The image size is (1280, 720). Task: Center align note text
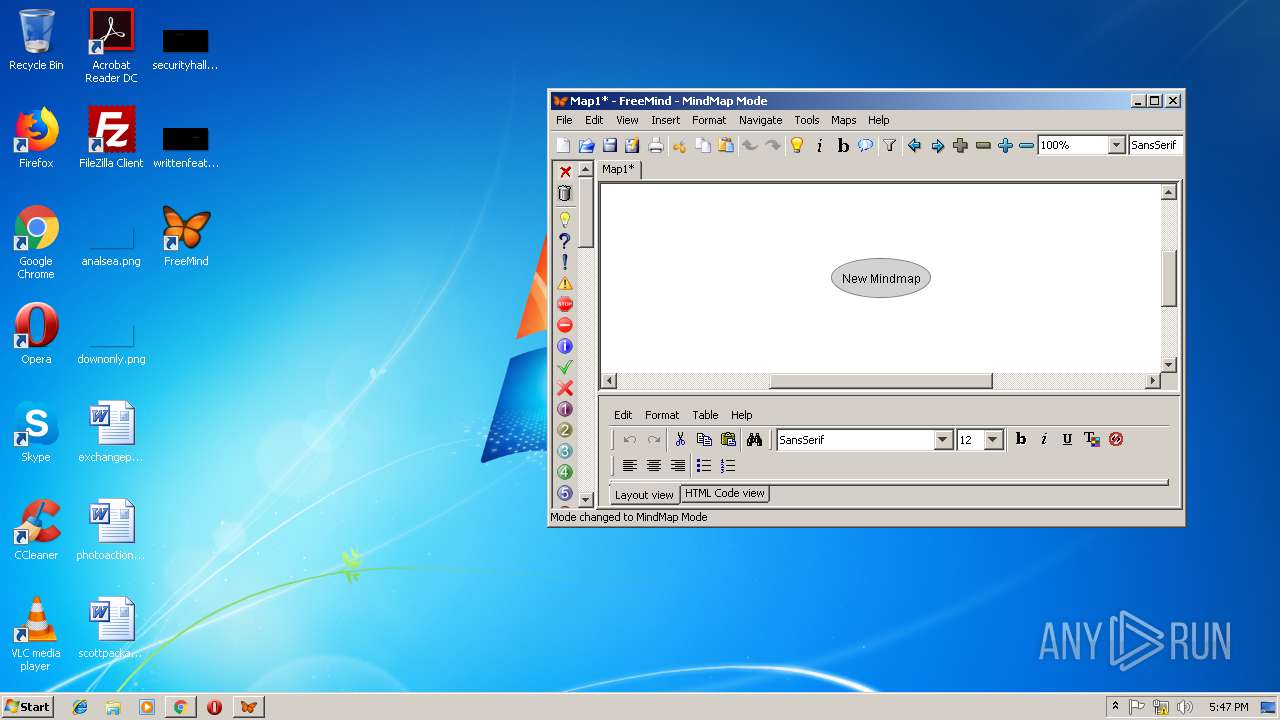pyautogui.click(x=653, y=466)
